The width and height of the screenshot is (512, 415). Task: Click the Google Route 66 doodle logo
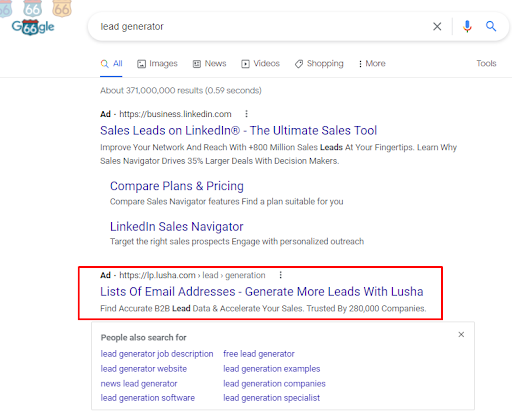[33, 27]
